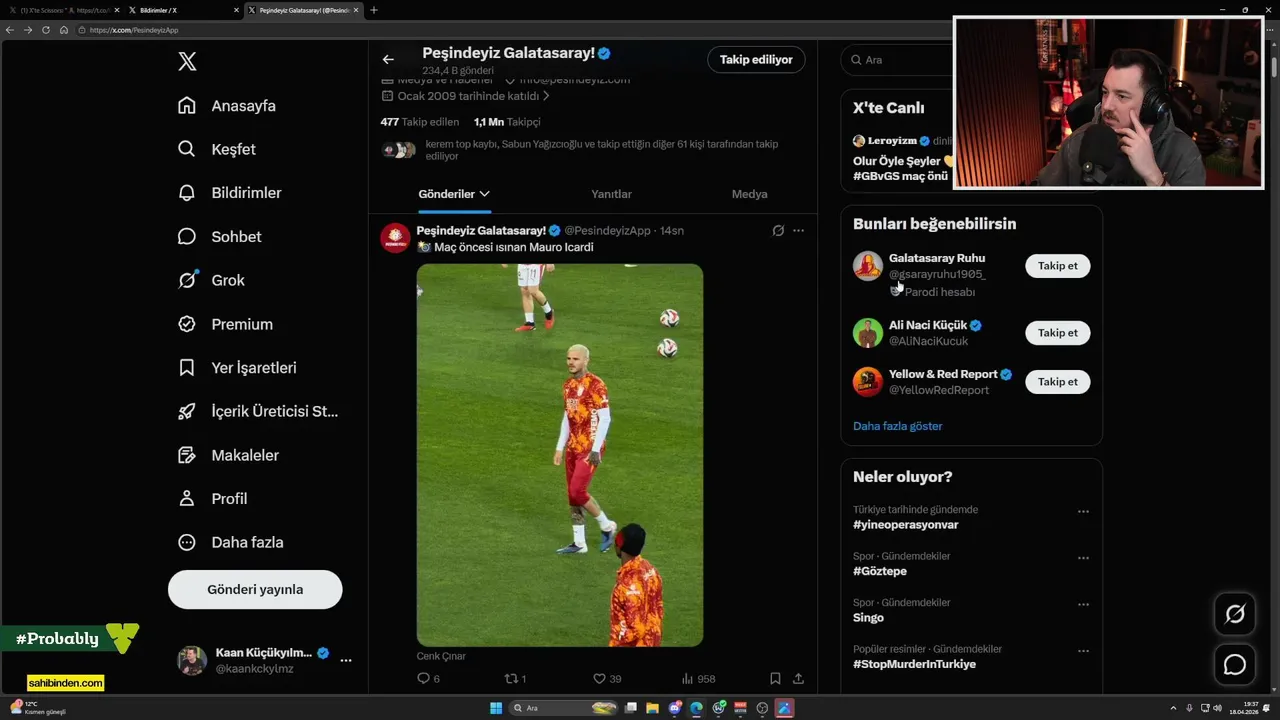Image resolution: width=1280 pixels, height=720 pixels.
Task: Open floating messages button at bottom right
Action: click(1235, 665)
